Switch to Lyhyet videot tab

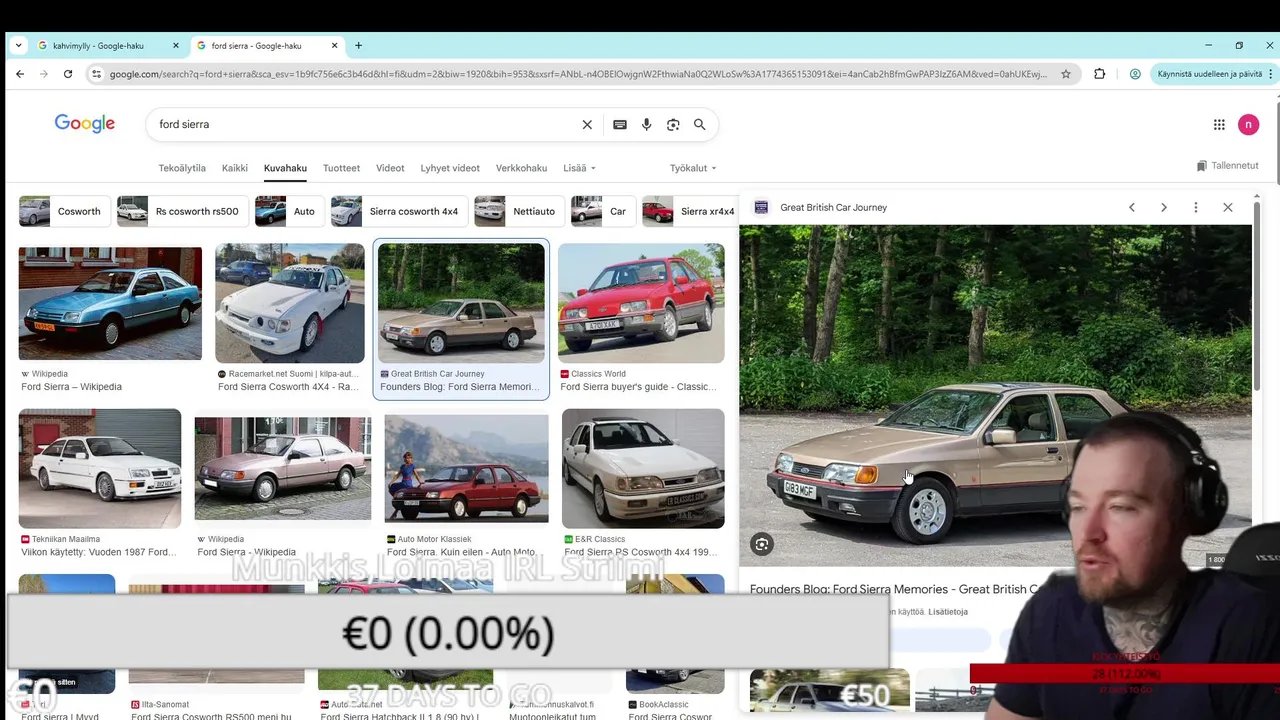coord(450,168)
